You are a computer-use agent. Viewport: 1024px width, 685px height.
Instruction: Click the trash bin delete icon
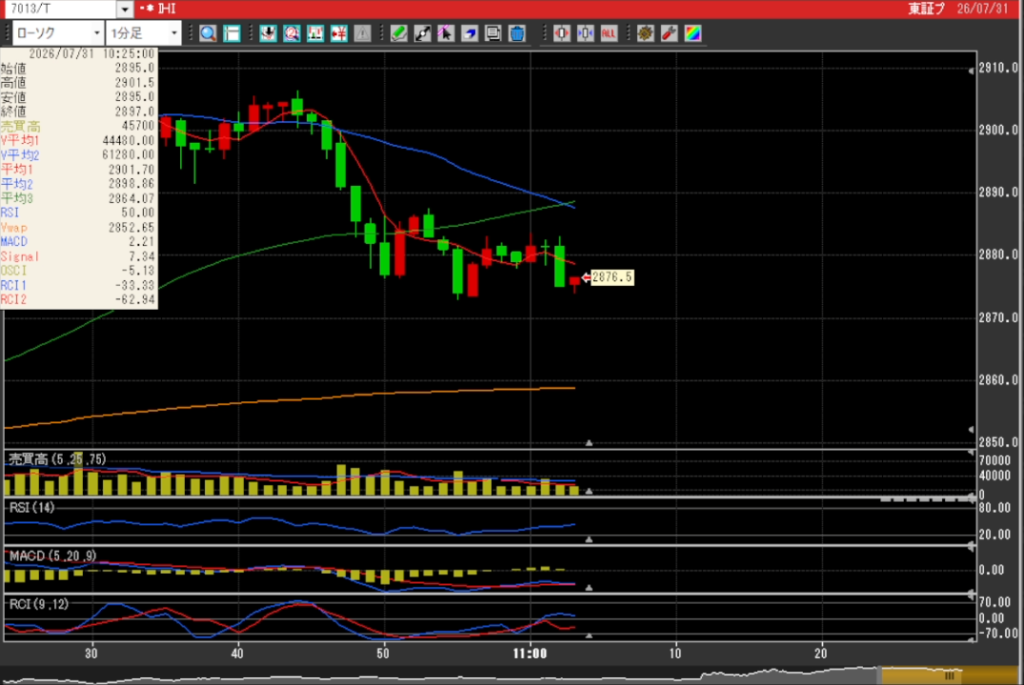pos(517,33)
